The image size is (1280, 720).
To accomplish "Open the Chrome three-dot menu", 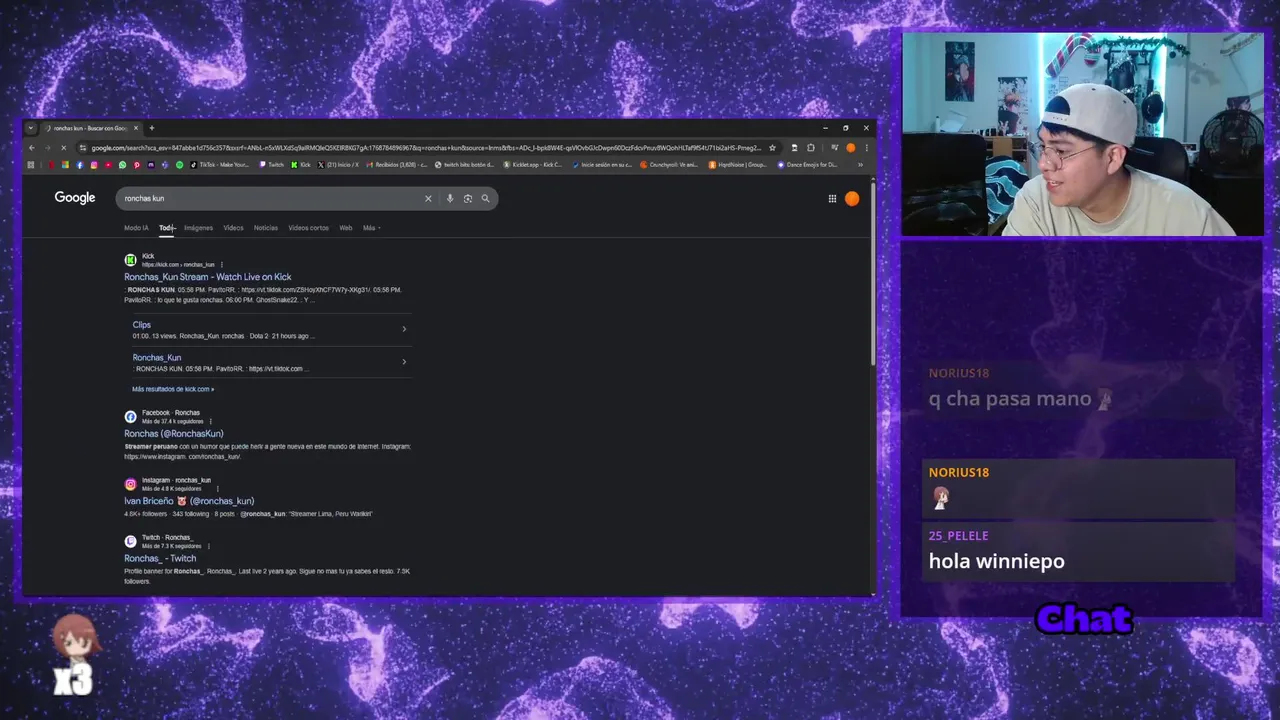I will pos(867,148).
